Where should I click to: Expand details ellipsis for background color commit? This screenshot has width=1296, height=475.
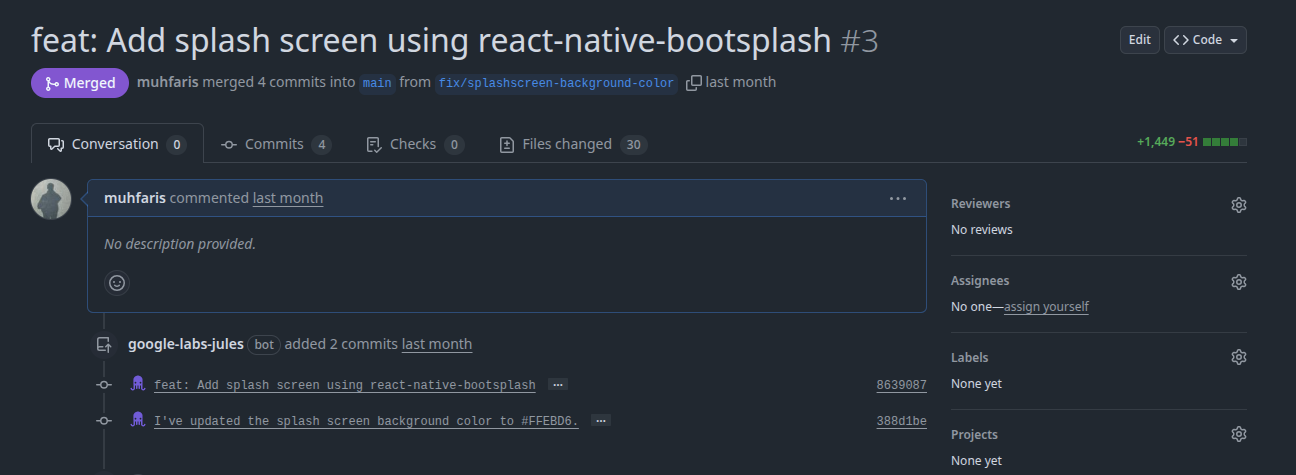[601, 421]
